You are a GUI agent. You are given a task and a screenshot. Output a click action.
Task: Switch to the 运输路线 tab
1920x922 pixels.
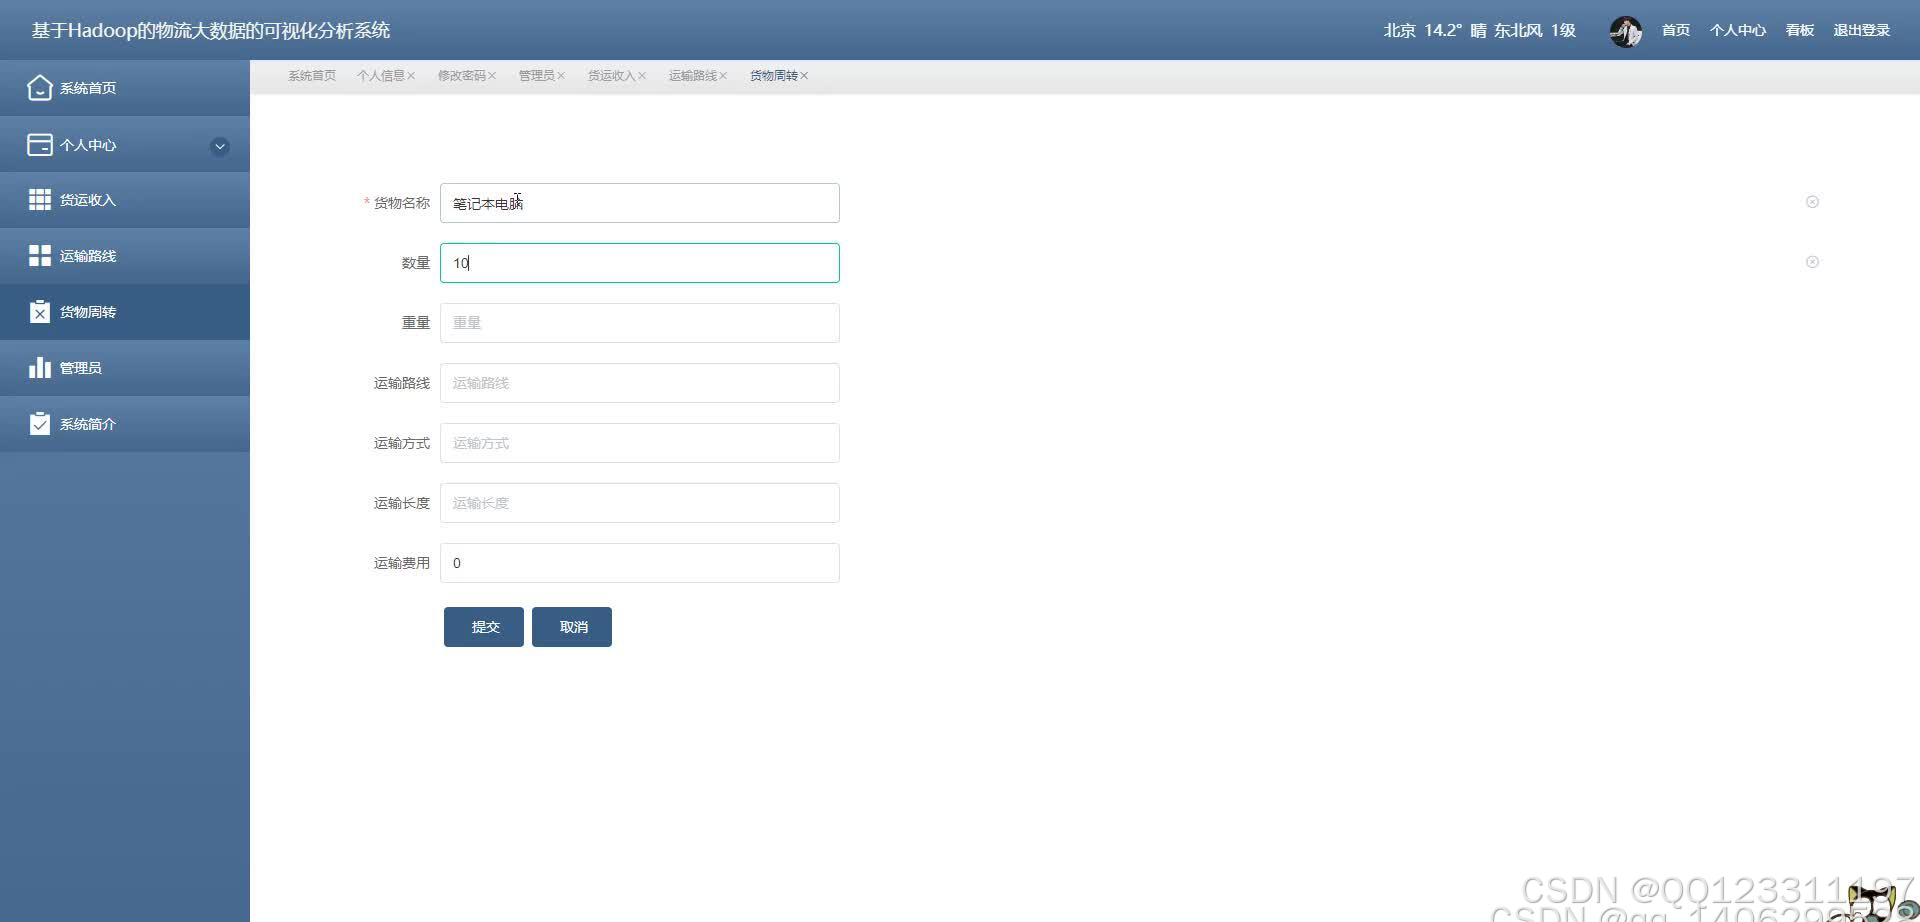(x=693, y=76)
